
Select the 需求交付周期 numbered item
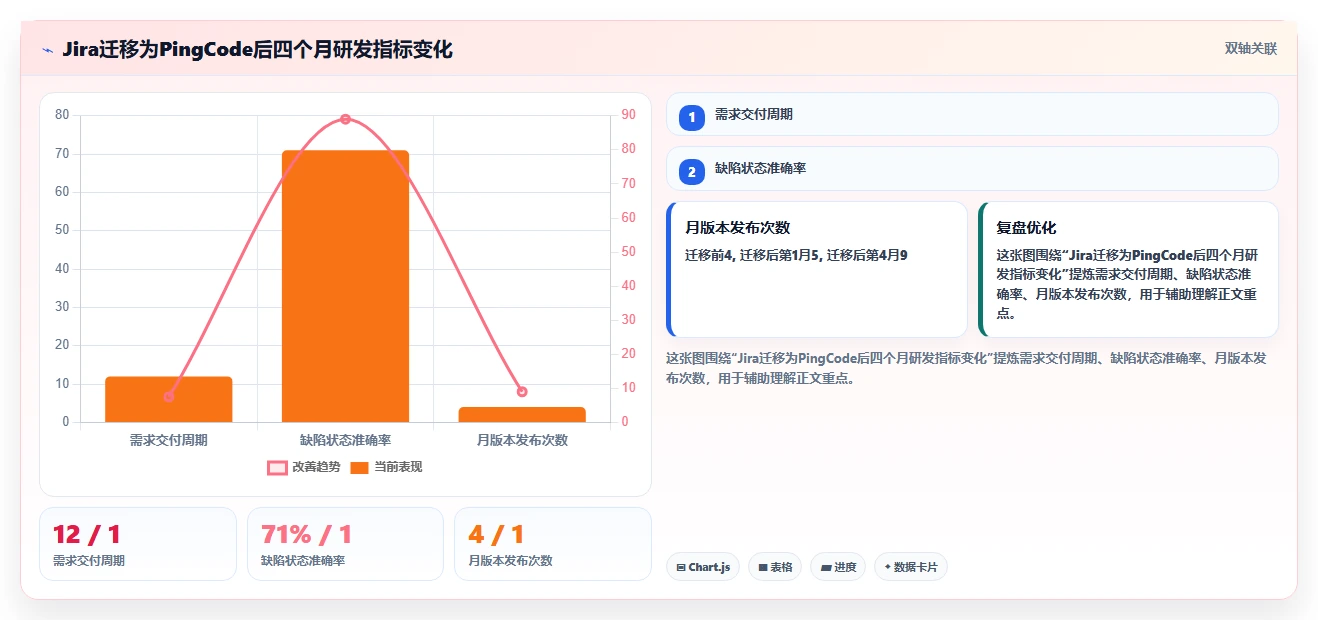coord(972,114)
